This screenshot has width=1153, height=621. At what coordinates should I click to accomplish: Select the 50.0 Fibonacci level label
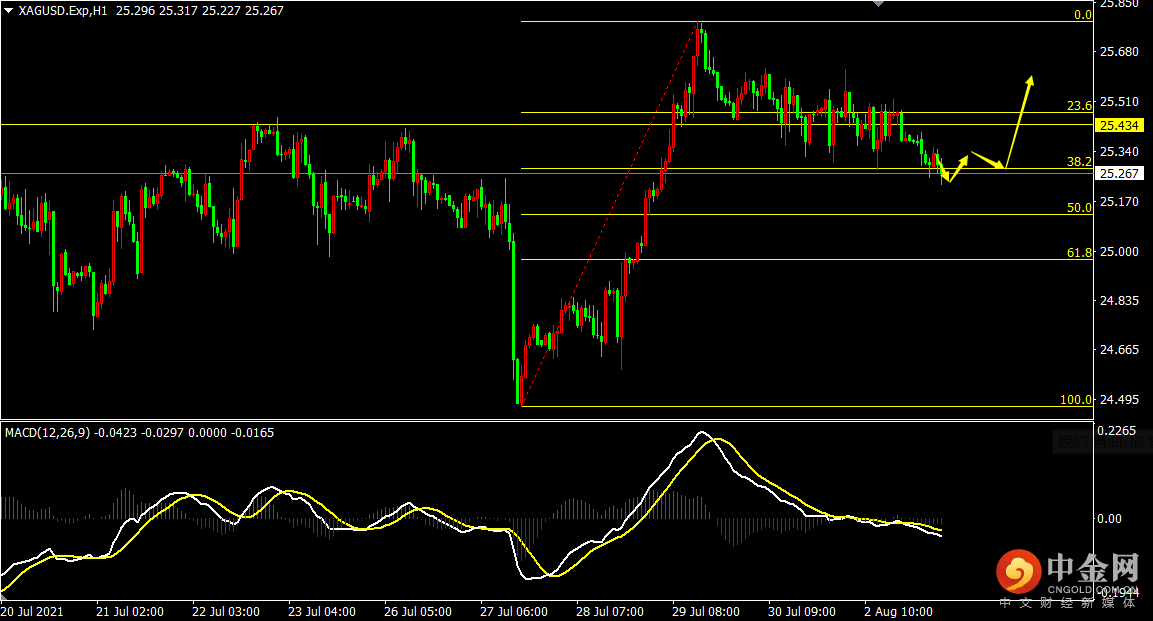click(1079, 208)
